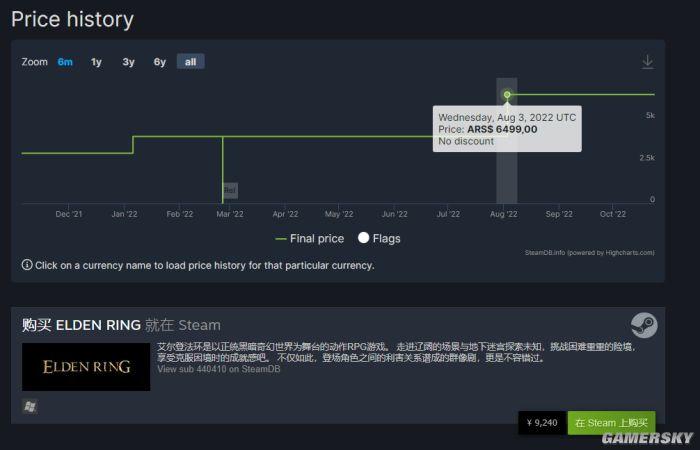
Task: Click the Oct '22 axis label
Action: tap(613, 214)
